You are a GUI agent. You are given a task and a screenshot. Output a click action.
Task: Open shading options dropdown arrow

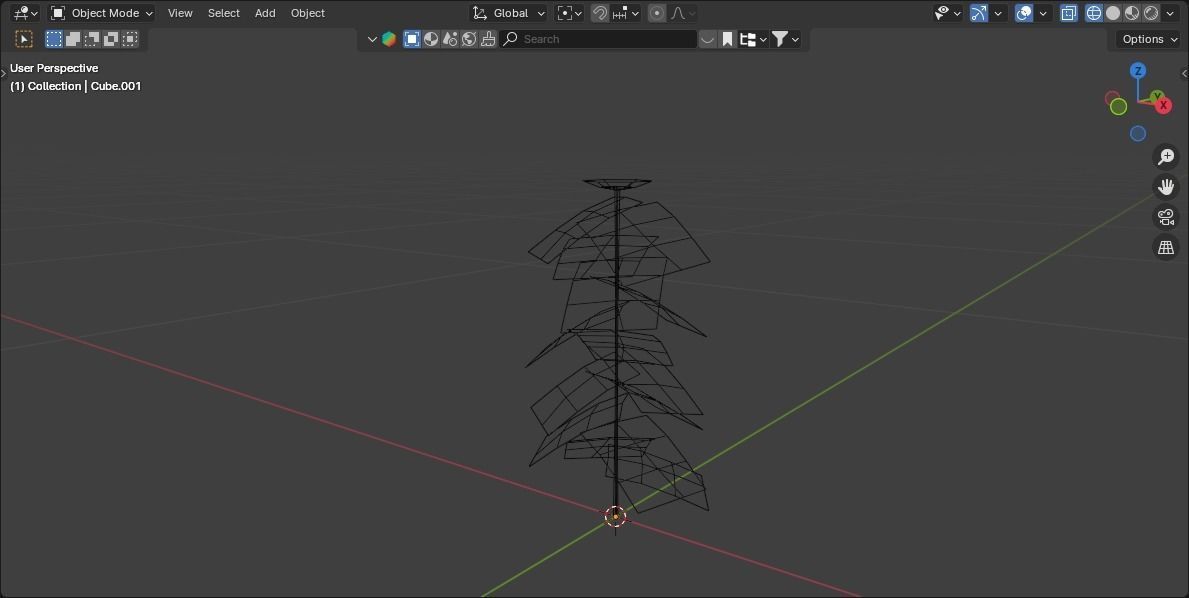pos(1169,13)
